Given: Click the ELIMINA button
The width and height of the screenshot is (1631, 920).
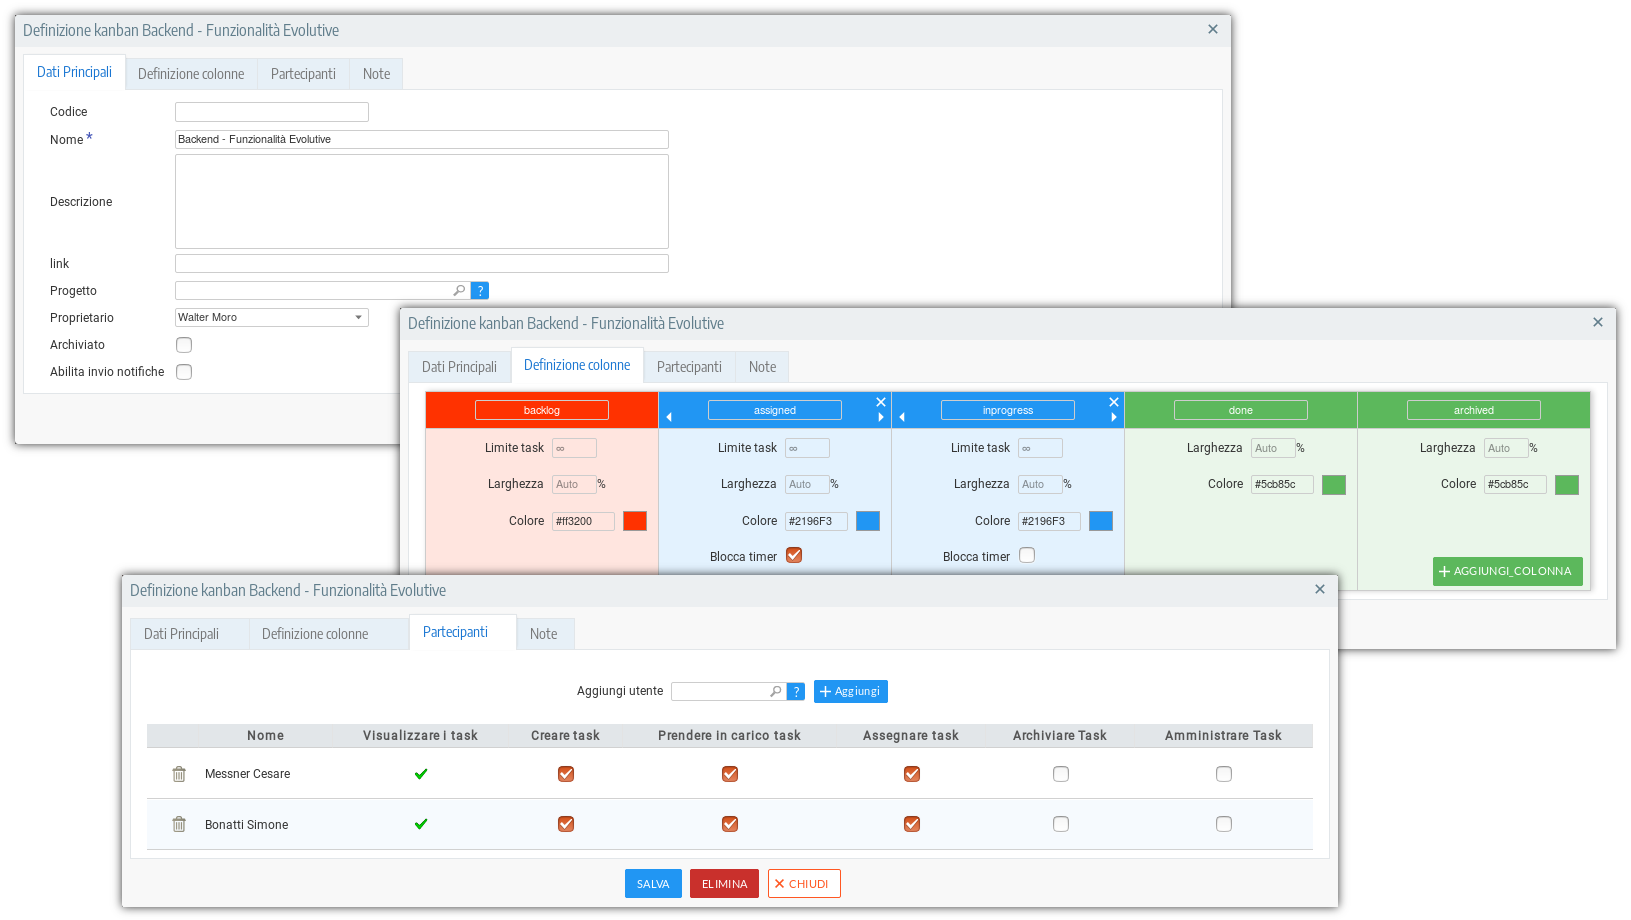Looking at the screenshot, I should 724,884.
